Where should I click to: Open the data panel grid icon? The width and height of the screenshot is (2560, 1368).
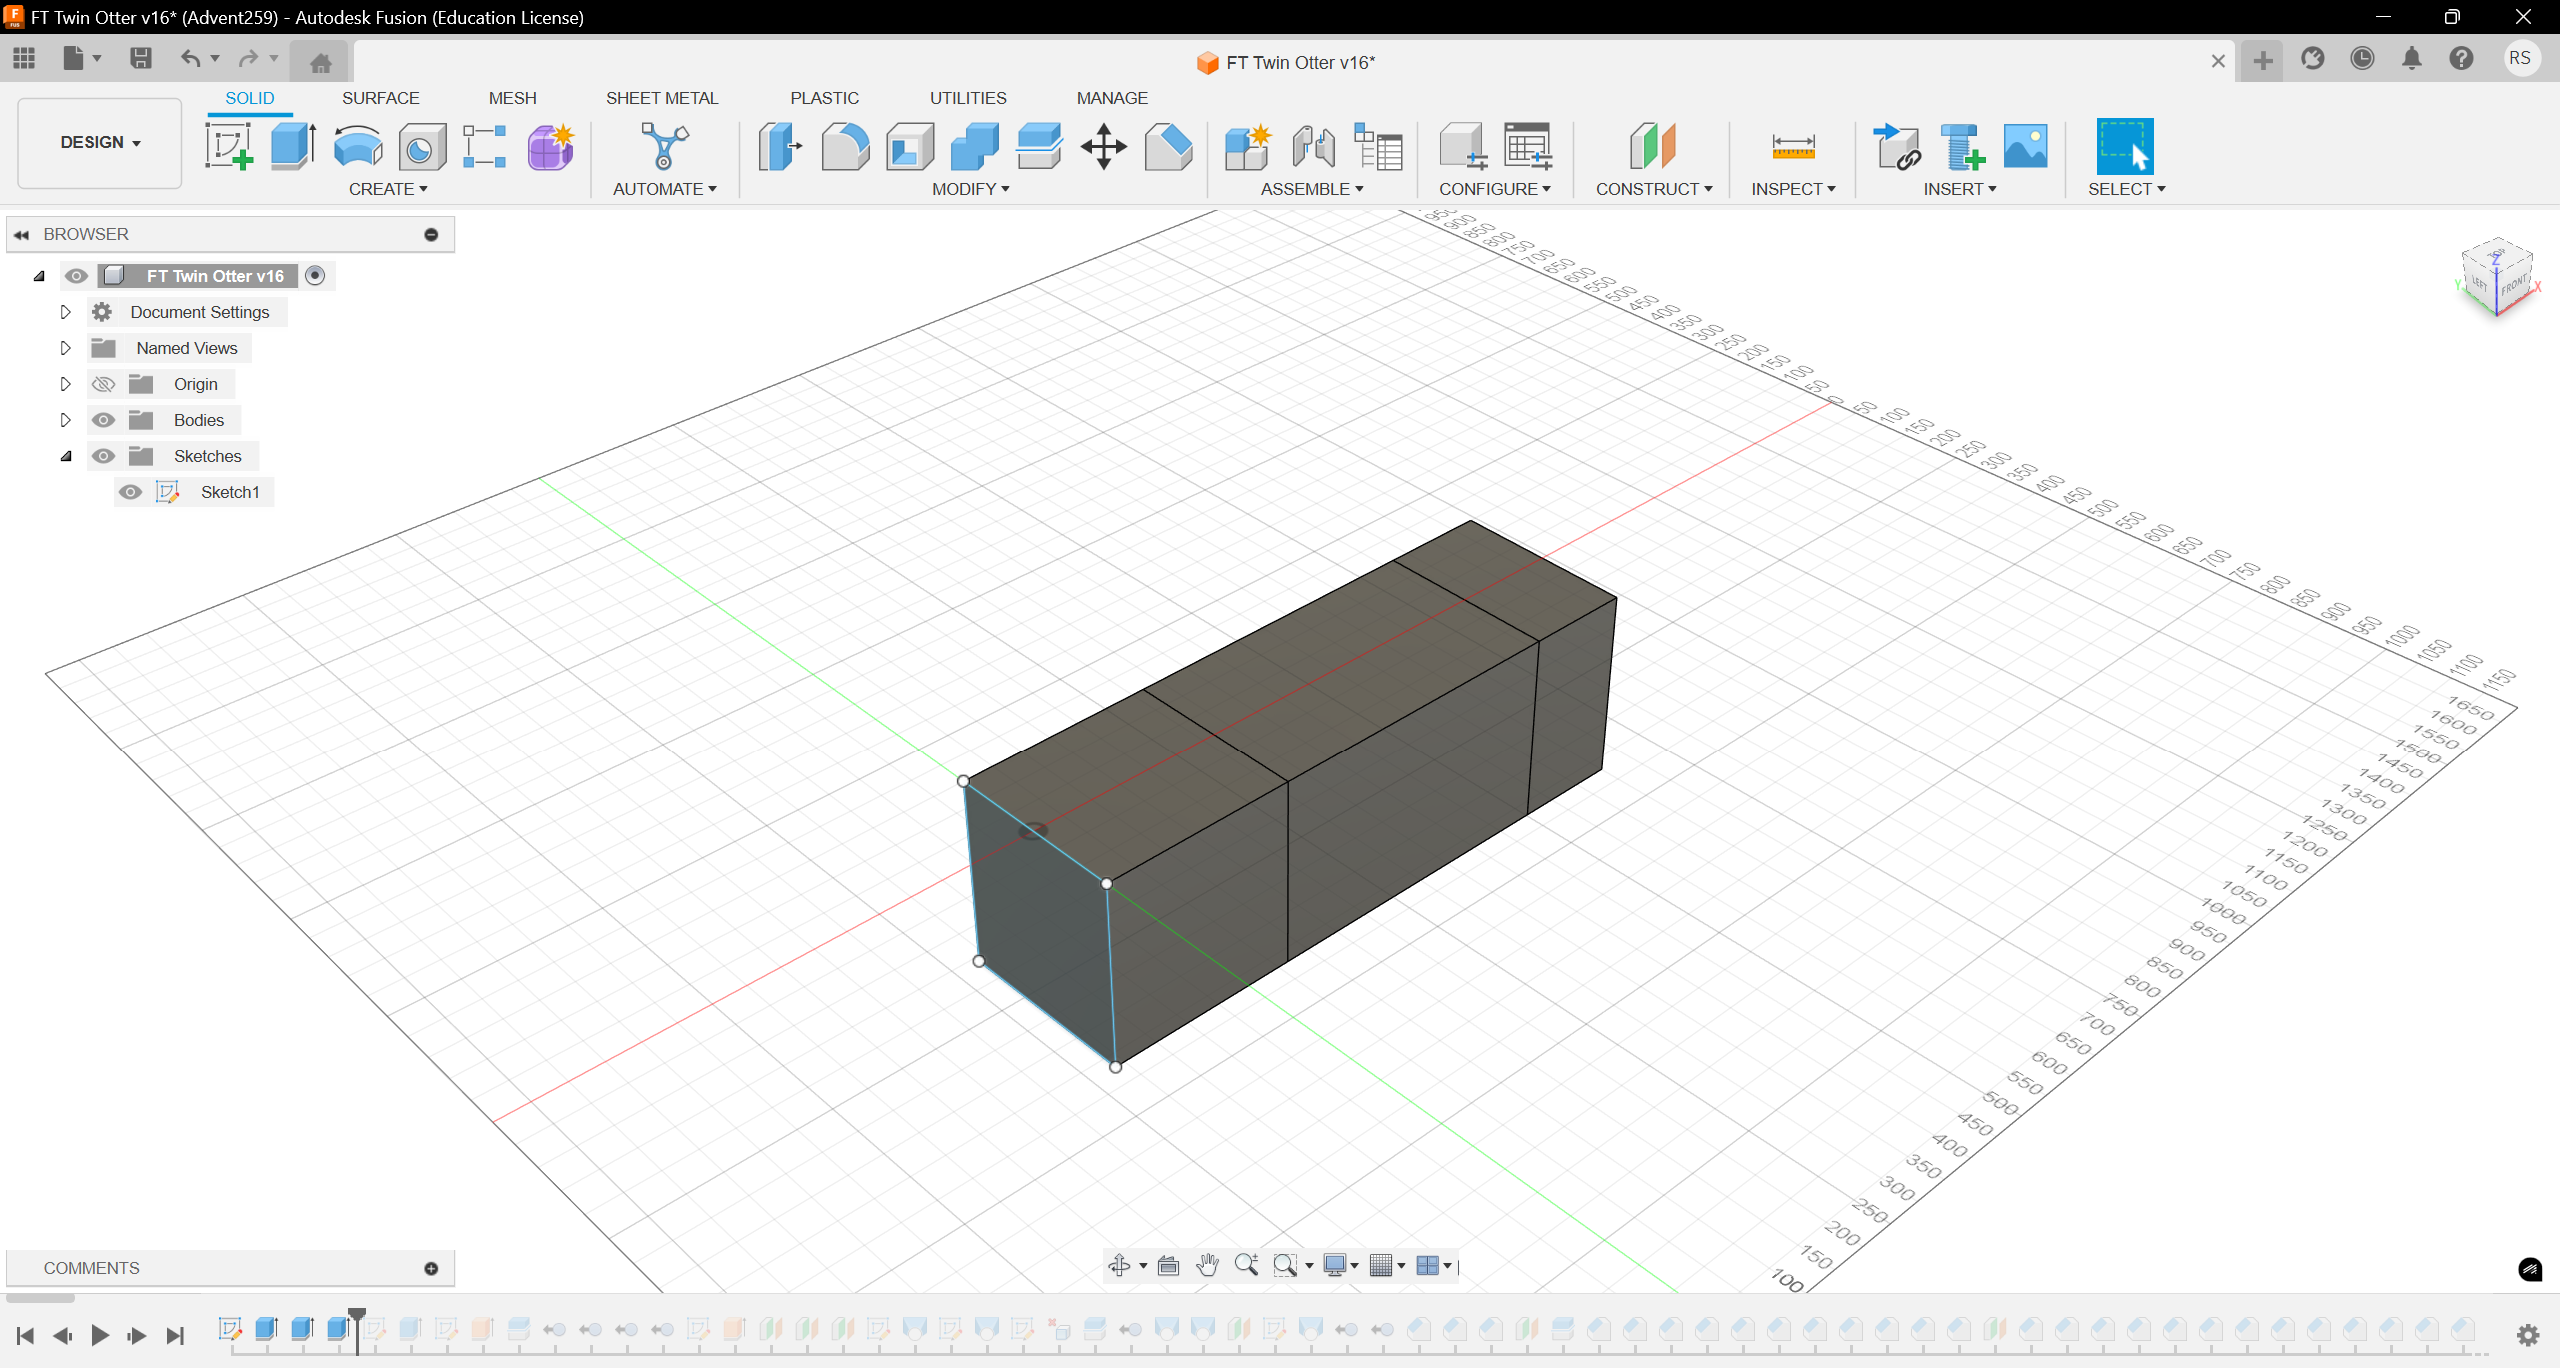pos(24,58)
